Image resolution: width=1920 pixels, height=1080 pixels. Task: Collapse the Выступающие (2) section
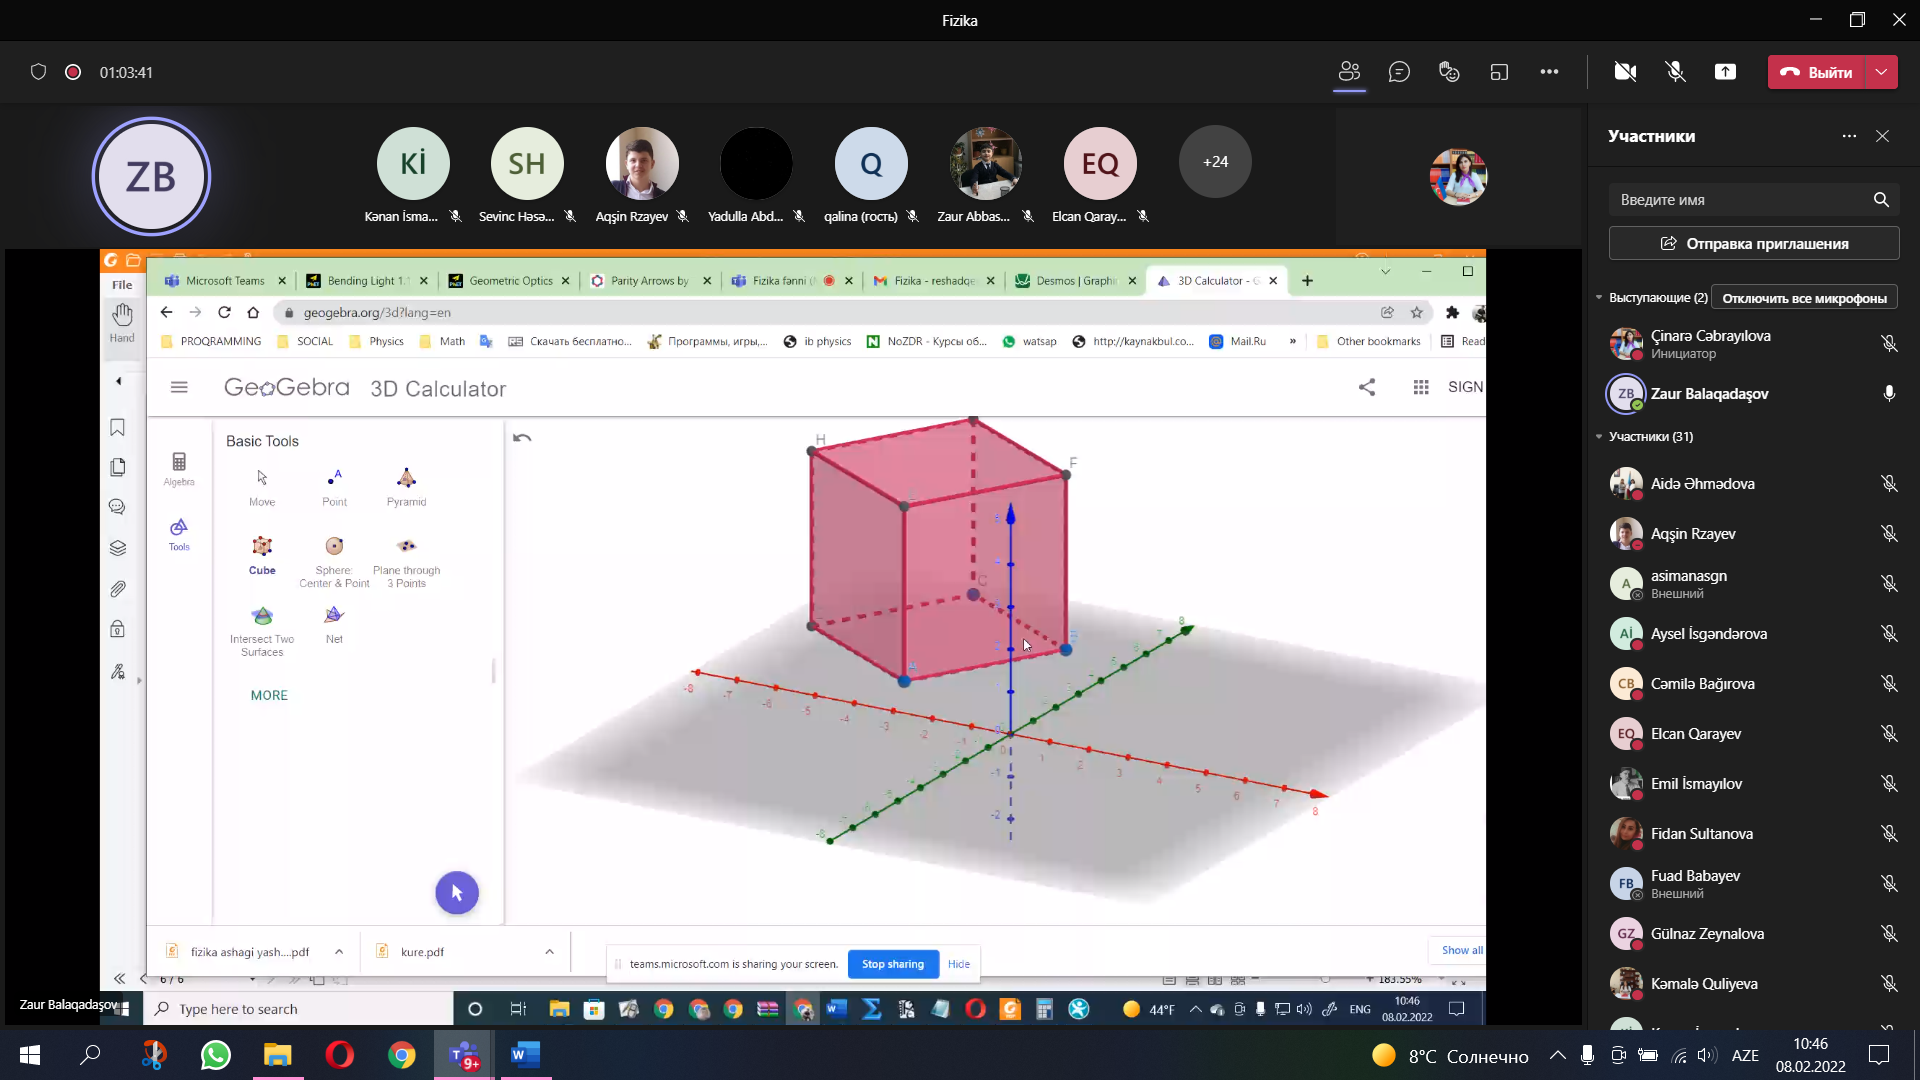[x=1599, y=298]
